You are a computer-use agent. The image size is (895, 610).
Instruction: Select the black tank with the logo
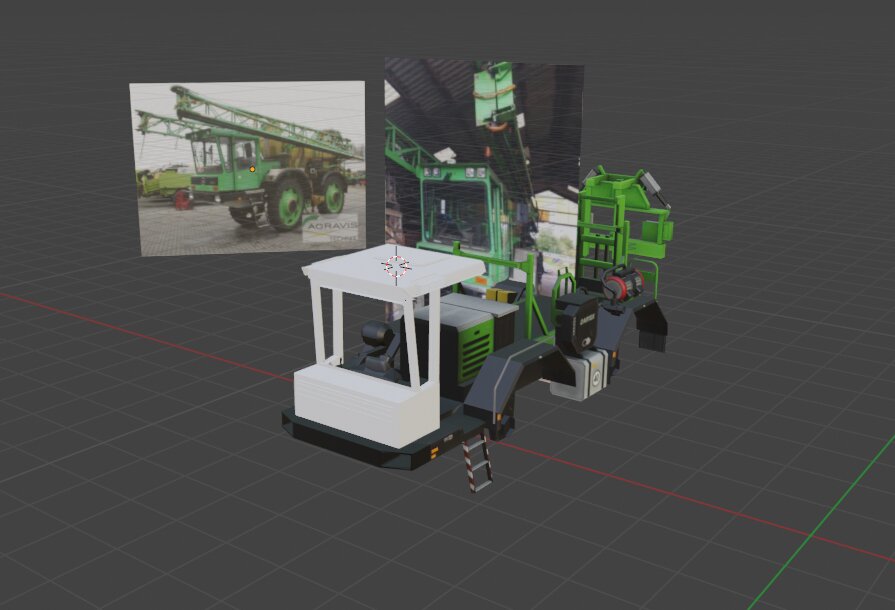click(578, 325)
